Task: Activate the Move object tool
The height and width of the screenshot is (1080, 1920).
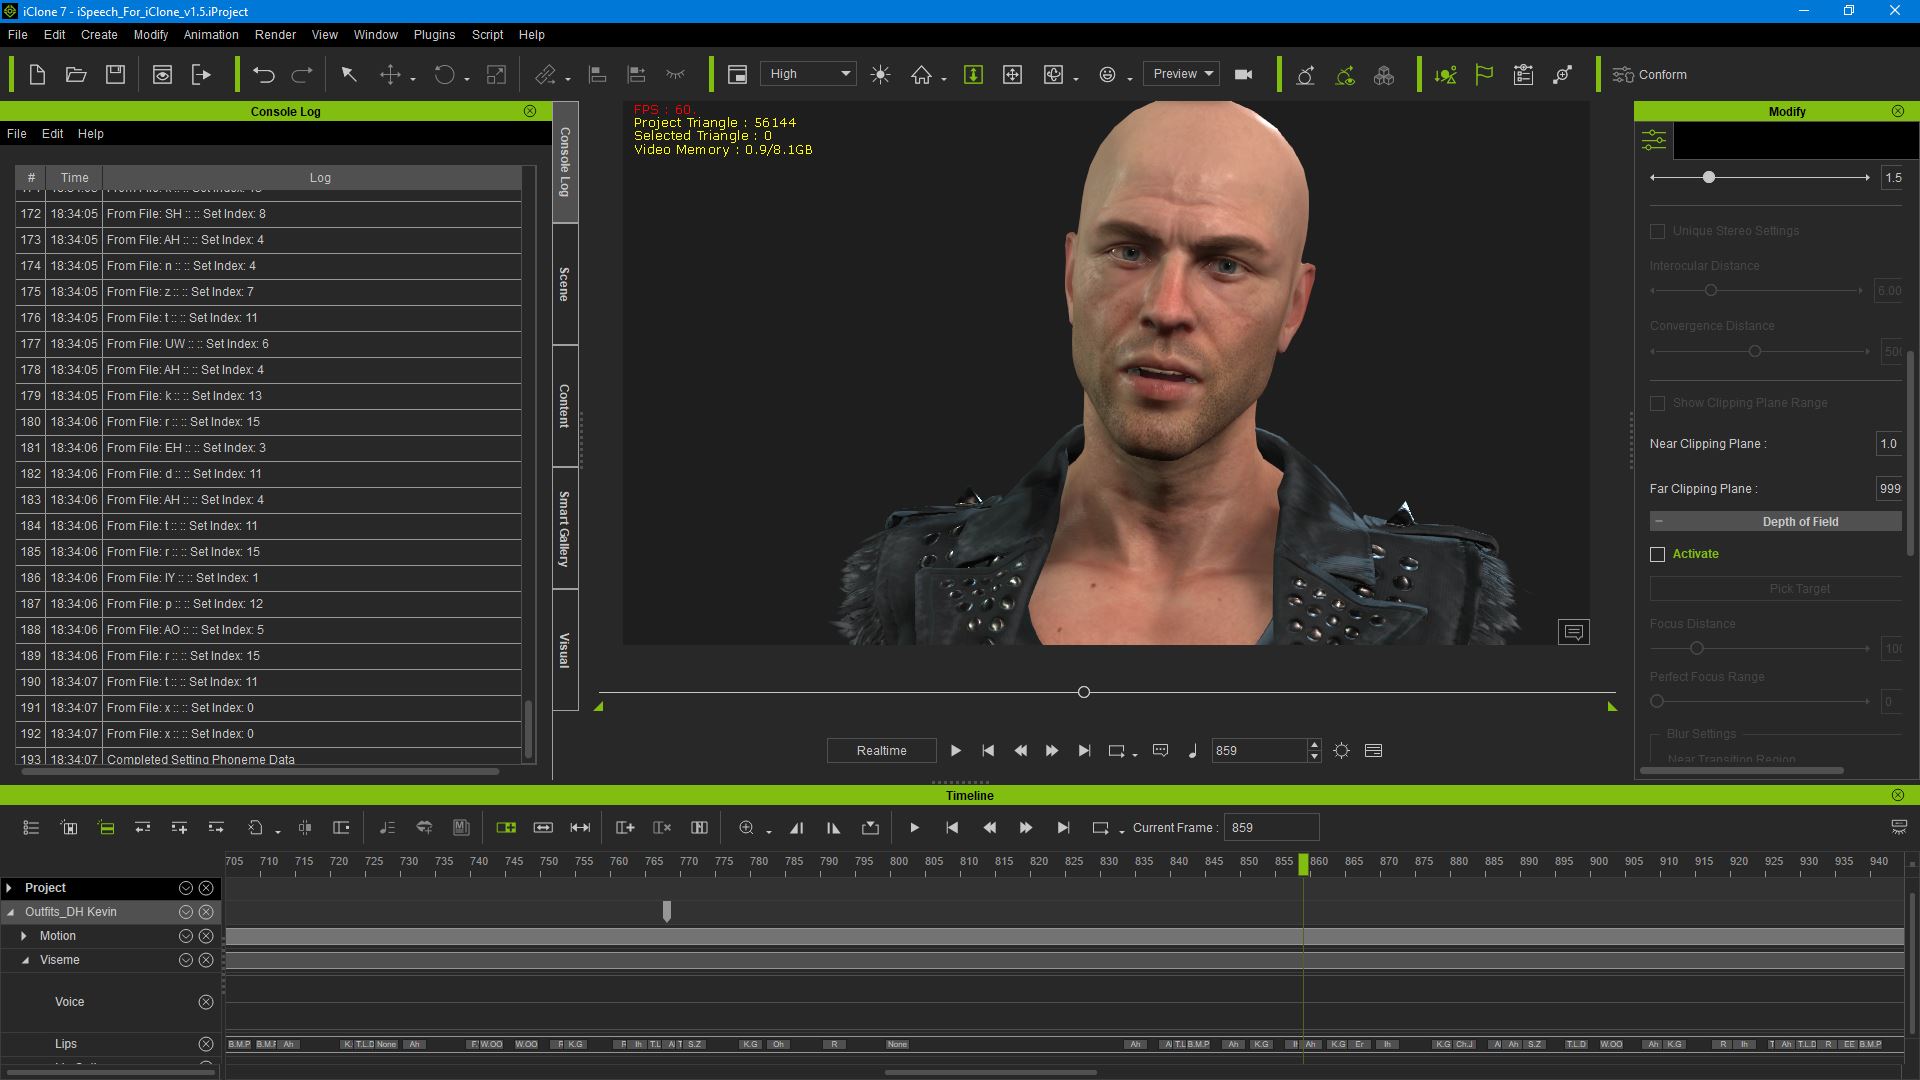Action: tap(391, 75)
